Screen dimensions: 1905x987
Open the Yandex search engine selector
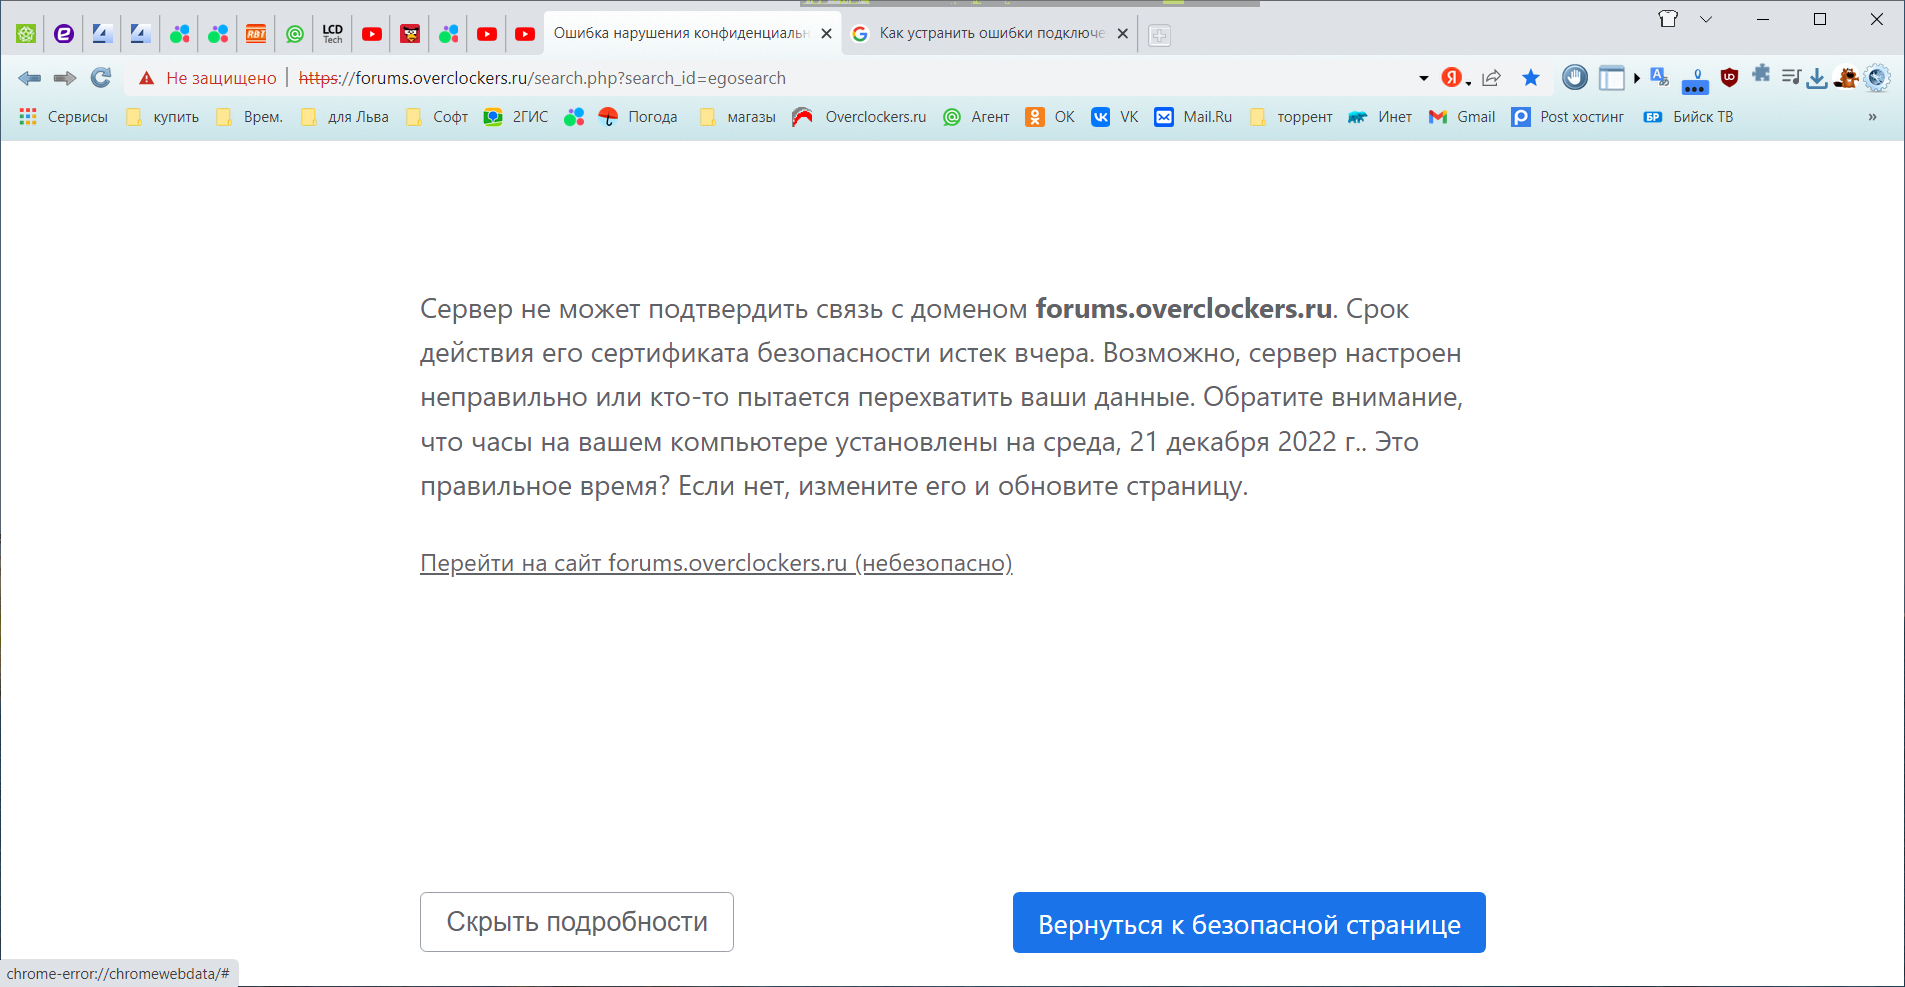click(1456, 78)
